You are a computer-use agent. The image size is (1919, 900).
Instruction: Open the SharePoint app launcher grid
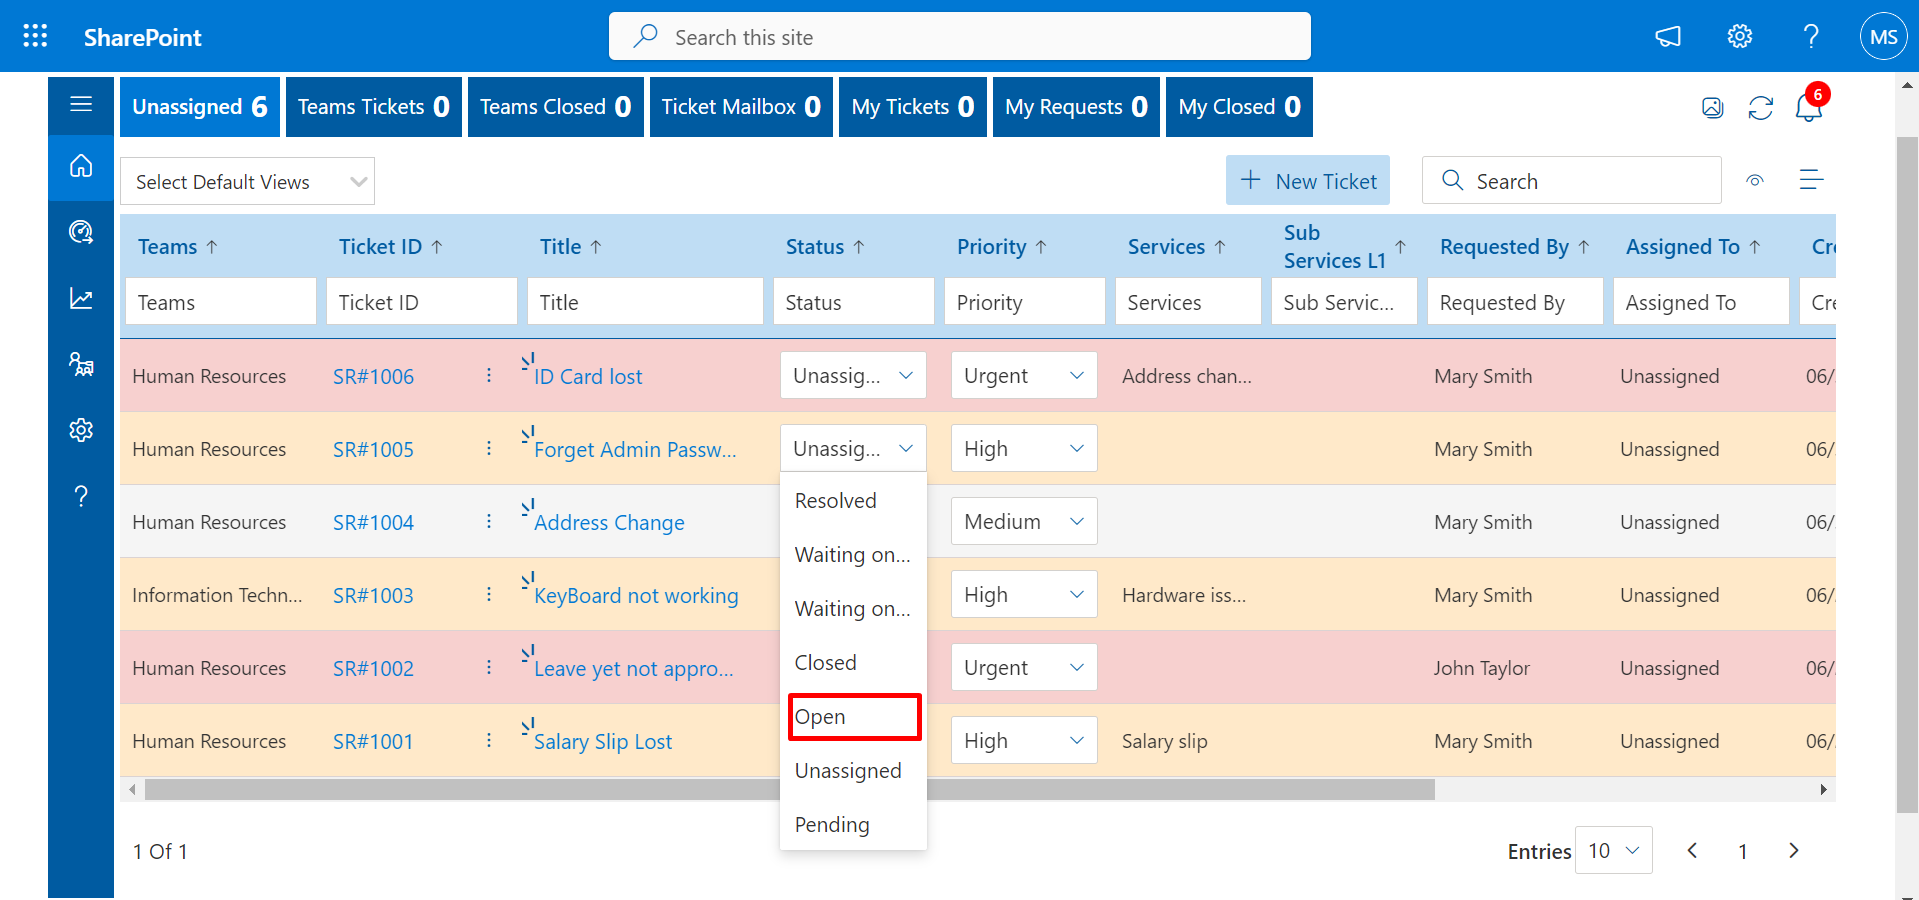(35, 37)
